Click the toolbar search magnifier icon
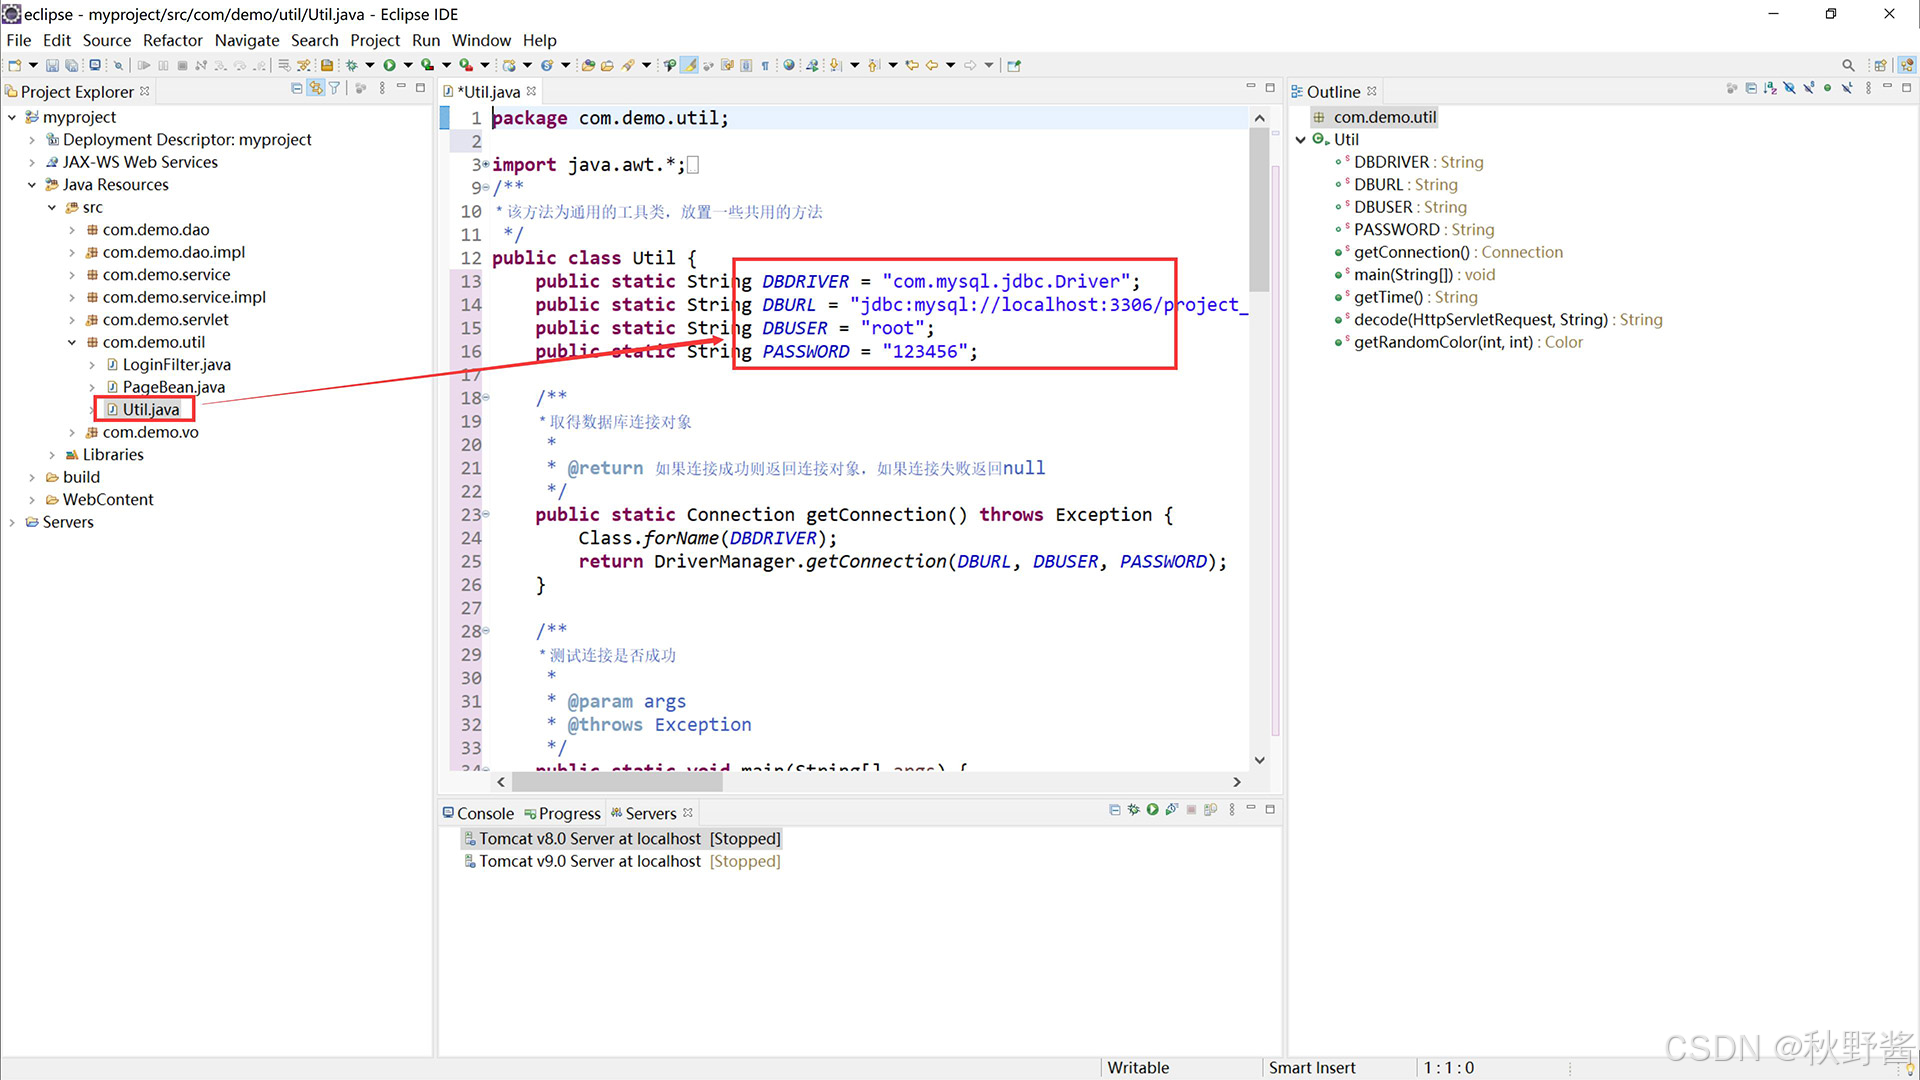 tap(1848, 65)
